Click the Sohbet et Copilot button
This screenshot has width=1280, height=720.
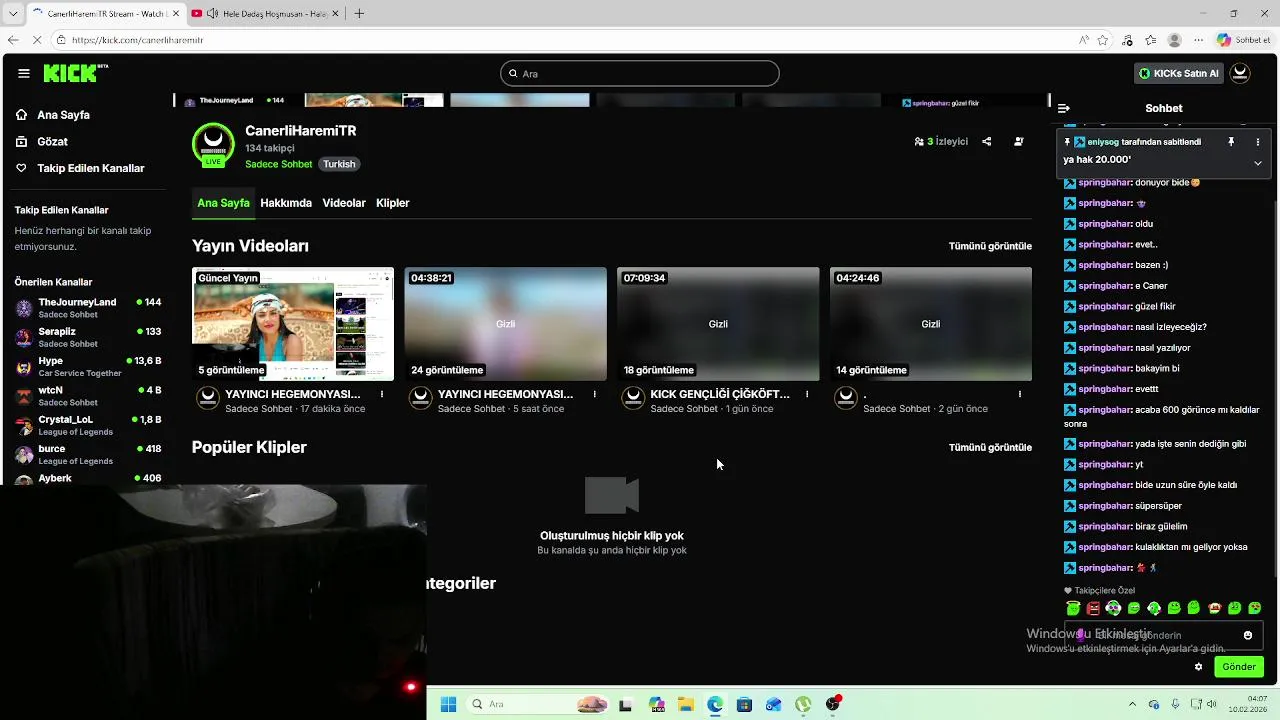pyautogui.click(x=1244, y=40)
